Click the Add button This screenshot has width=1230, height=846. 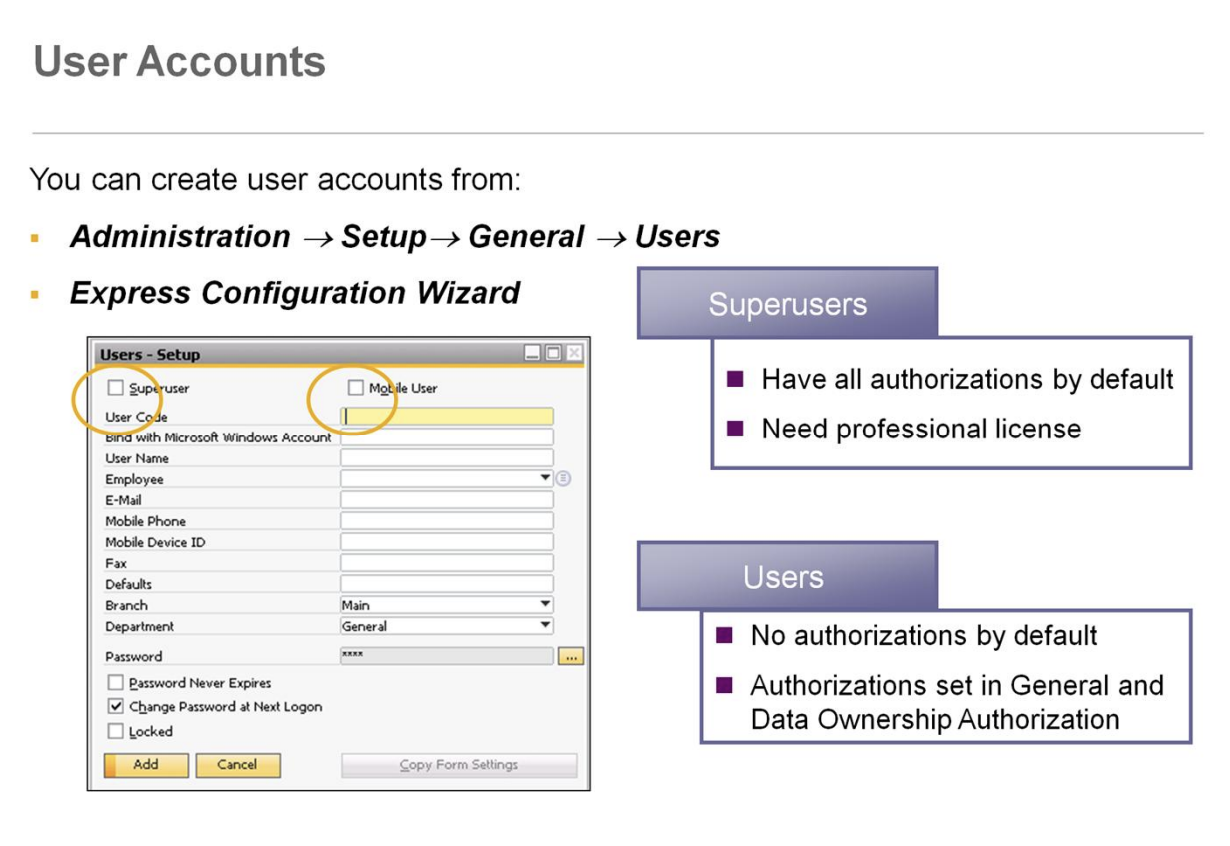pos(145,765)
